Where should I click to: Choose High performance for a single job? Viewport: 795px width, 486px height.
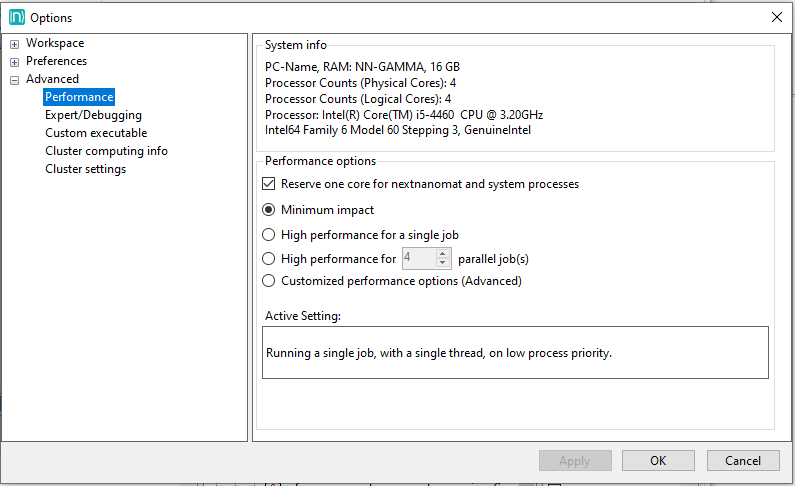[268, 235]
